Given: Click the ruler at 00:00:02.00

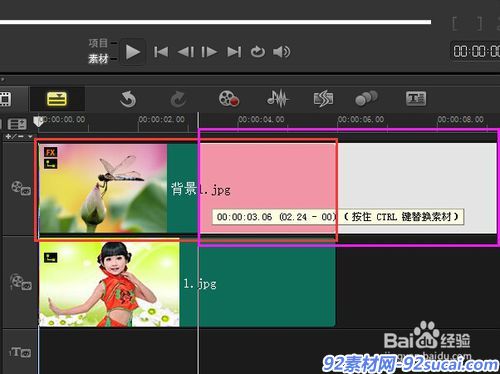Looking at the screenshot, I should [161, 119].
